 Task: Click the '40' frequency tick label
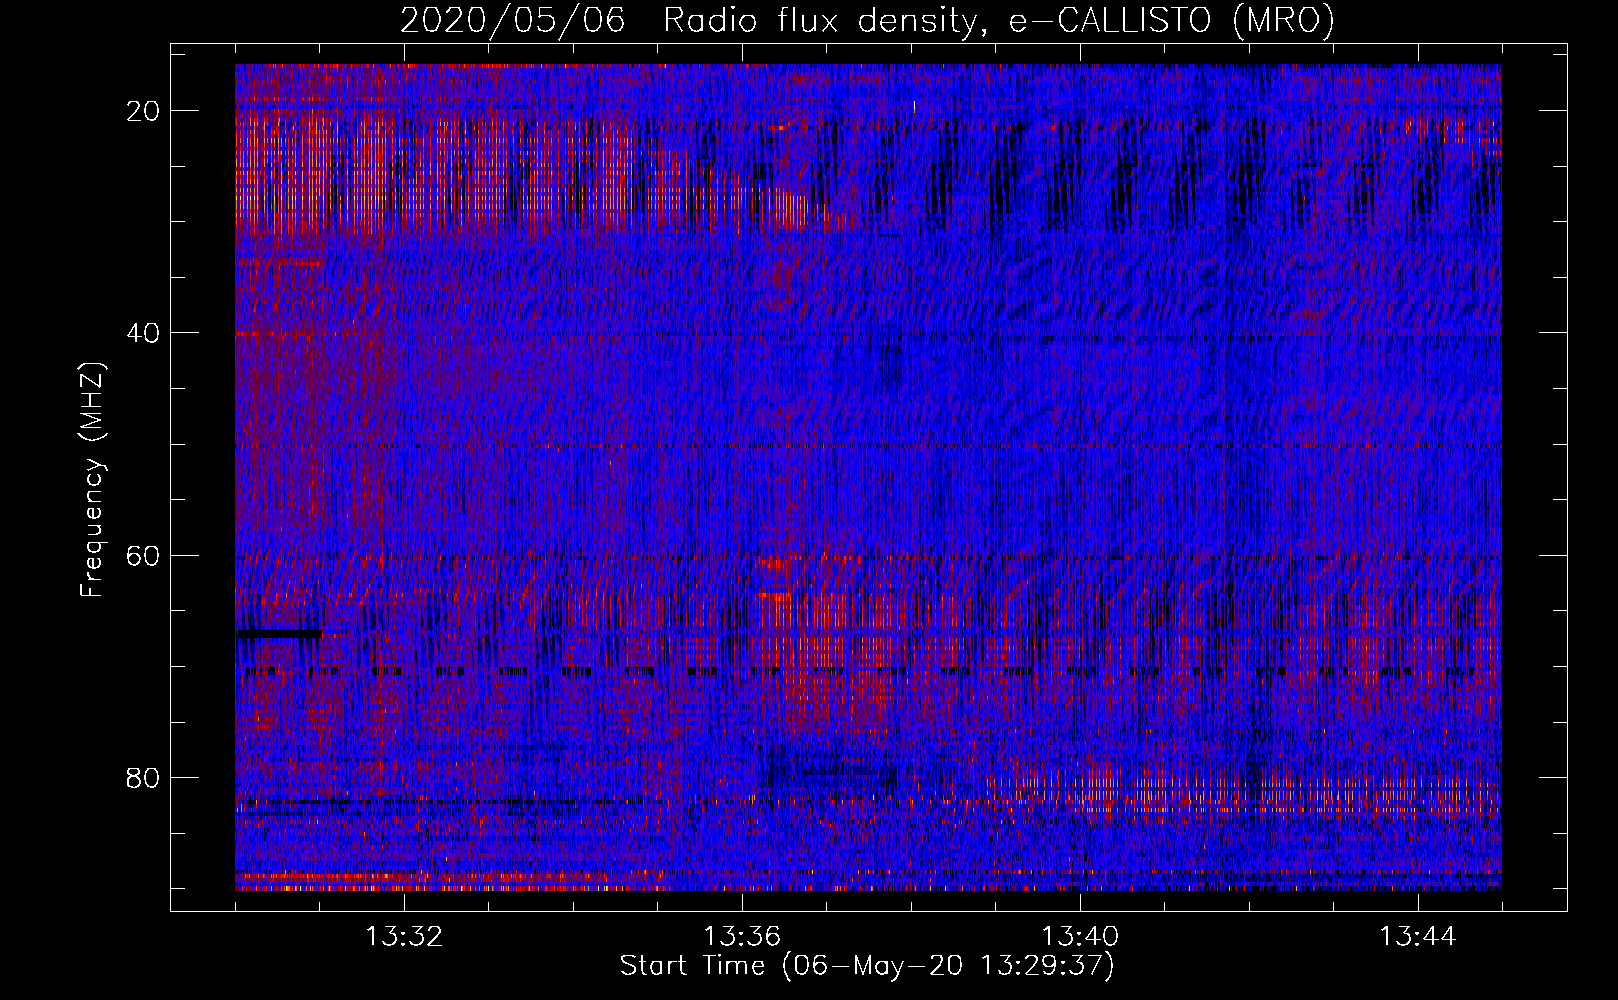coord(144,333)
